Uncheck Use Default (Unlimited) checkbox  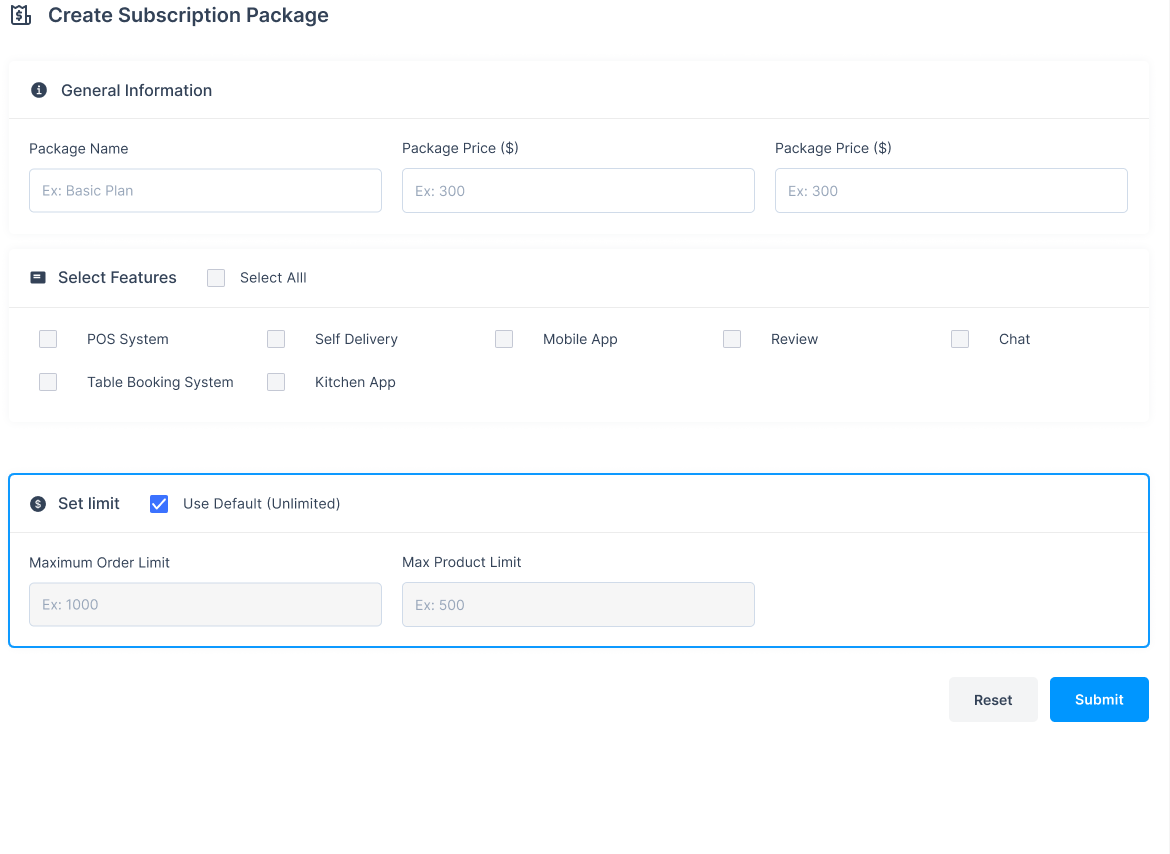pyautogui.click(x=159, y=504)
